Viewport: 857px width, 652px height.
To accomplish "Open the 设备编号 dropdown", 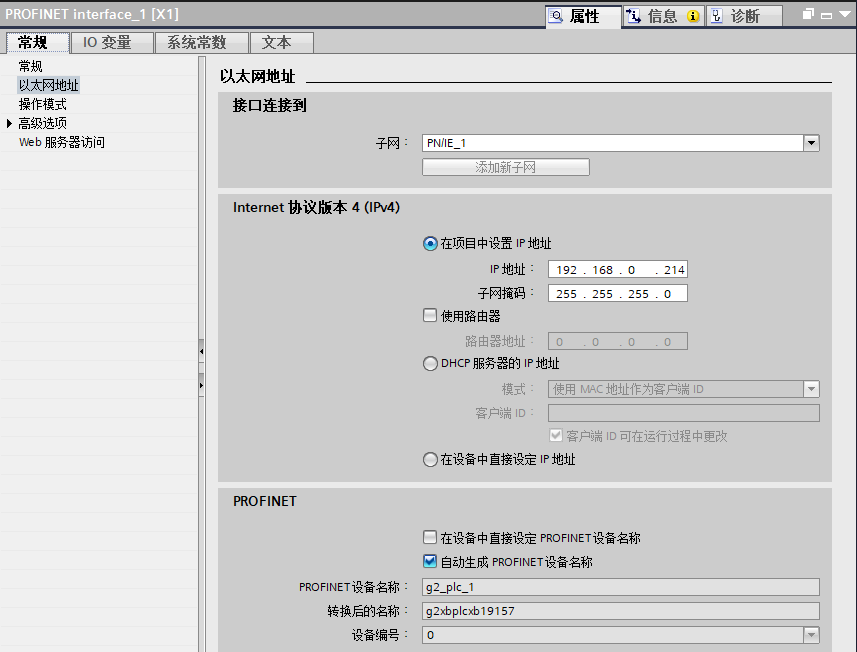I will (x=811, y=635).
